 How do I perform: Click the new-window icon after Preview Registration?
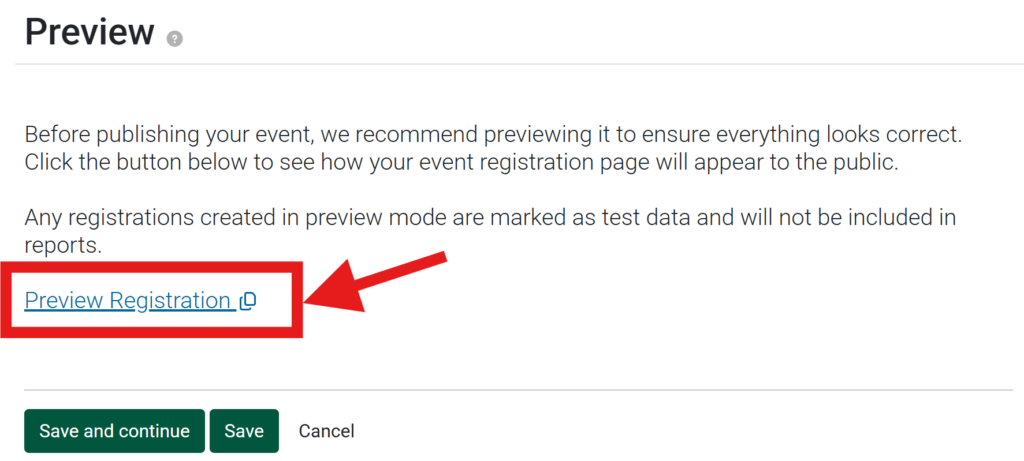click(x=247, y=301)
